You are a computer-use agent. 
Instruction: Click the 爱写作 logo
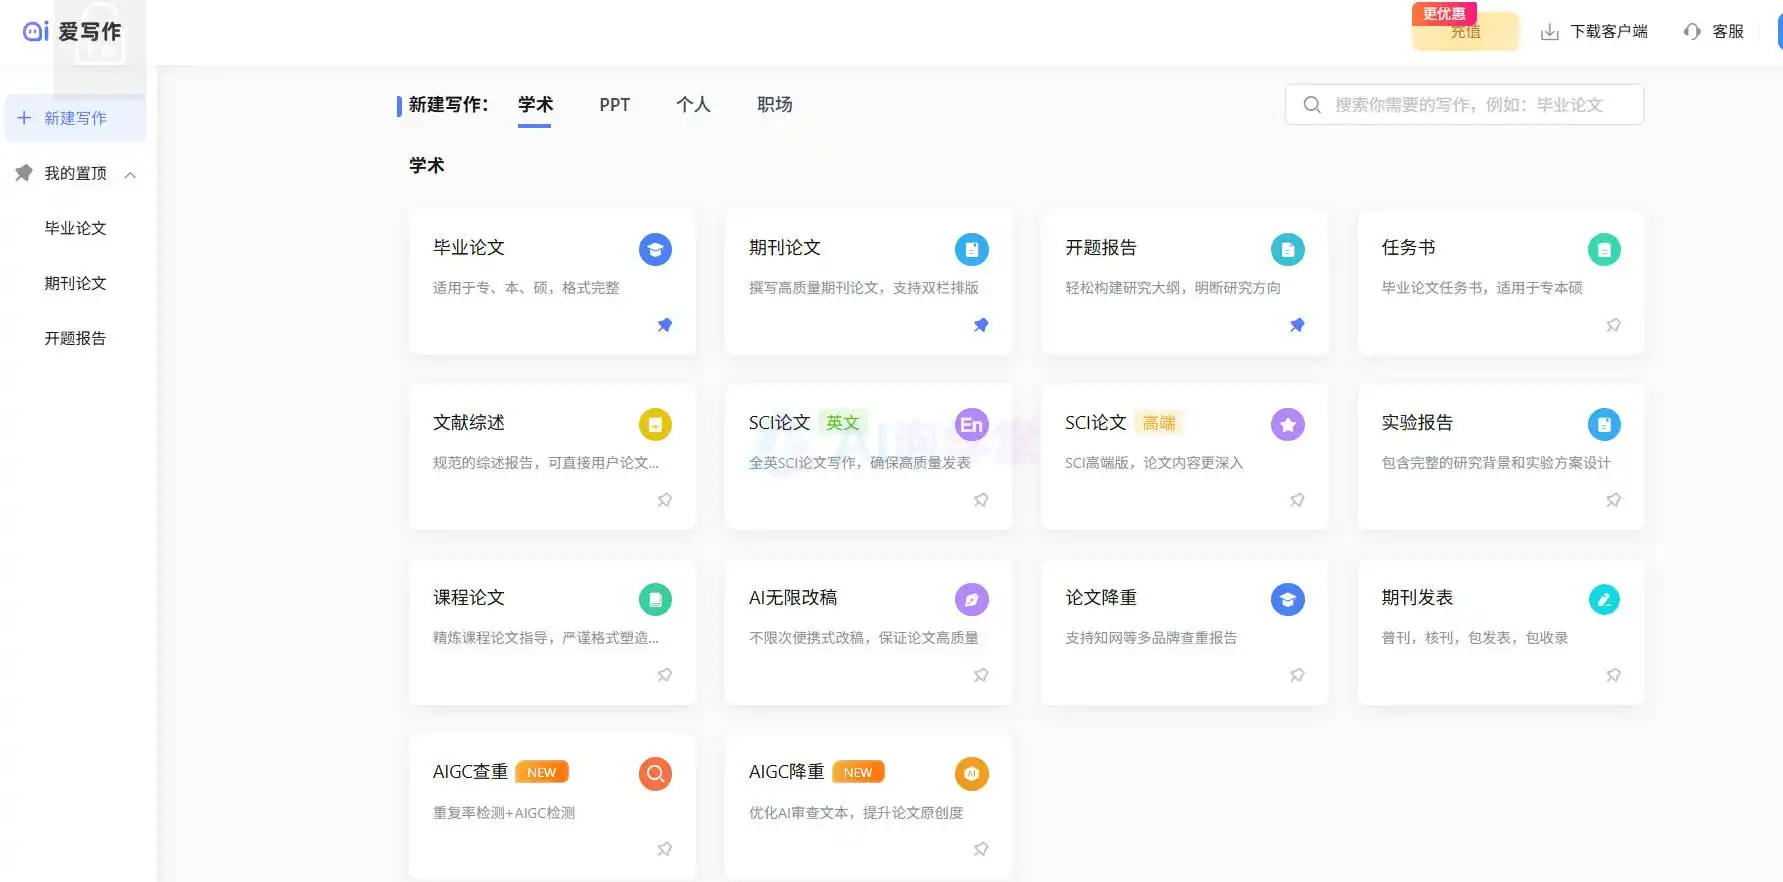coord(72,32)
